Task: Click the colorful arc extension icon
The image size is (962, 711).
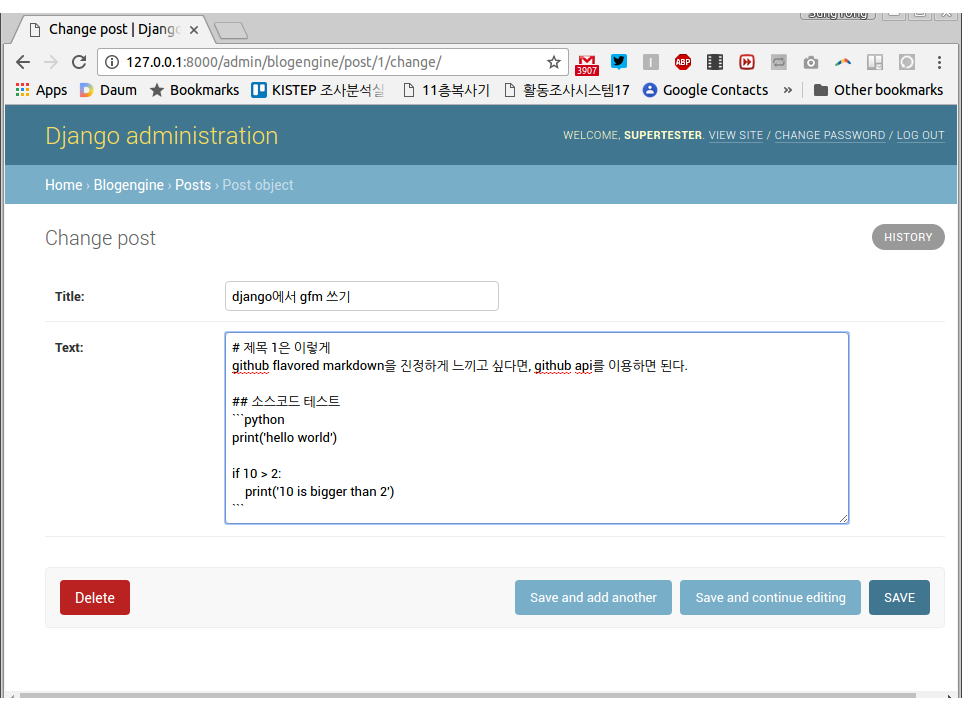Action: click(843, 62)
